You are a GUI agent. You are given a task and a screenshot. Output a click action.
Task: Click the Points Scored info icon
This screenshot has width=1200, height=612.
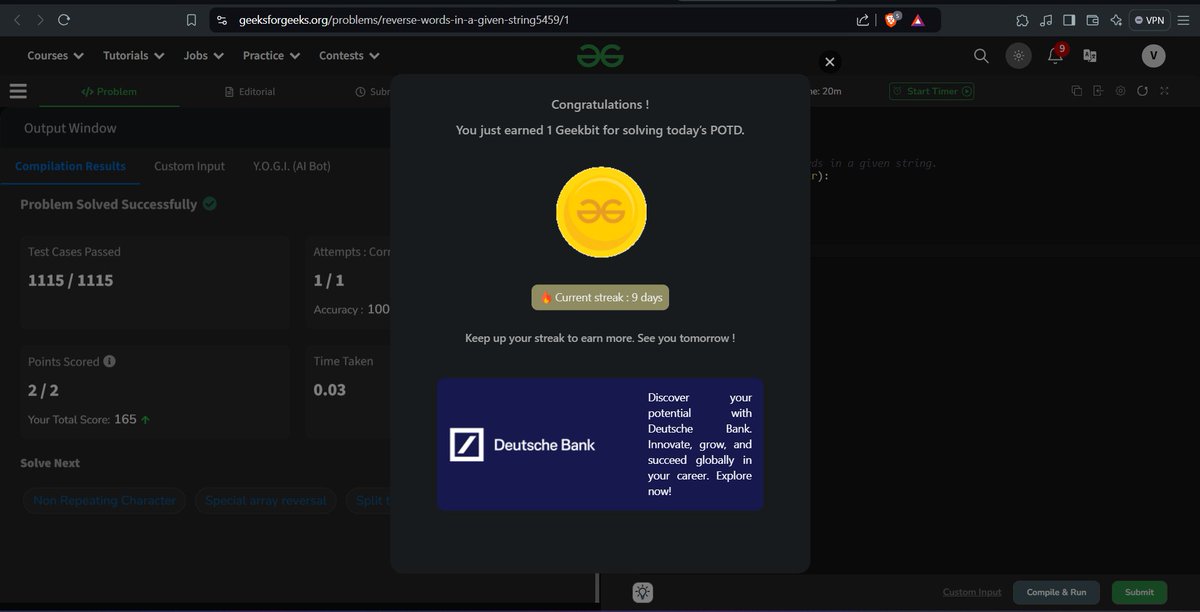[109, 361]
